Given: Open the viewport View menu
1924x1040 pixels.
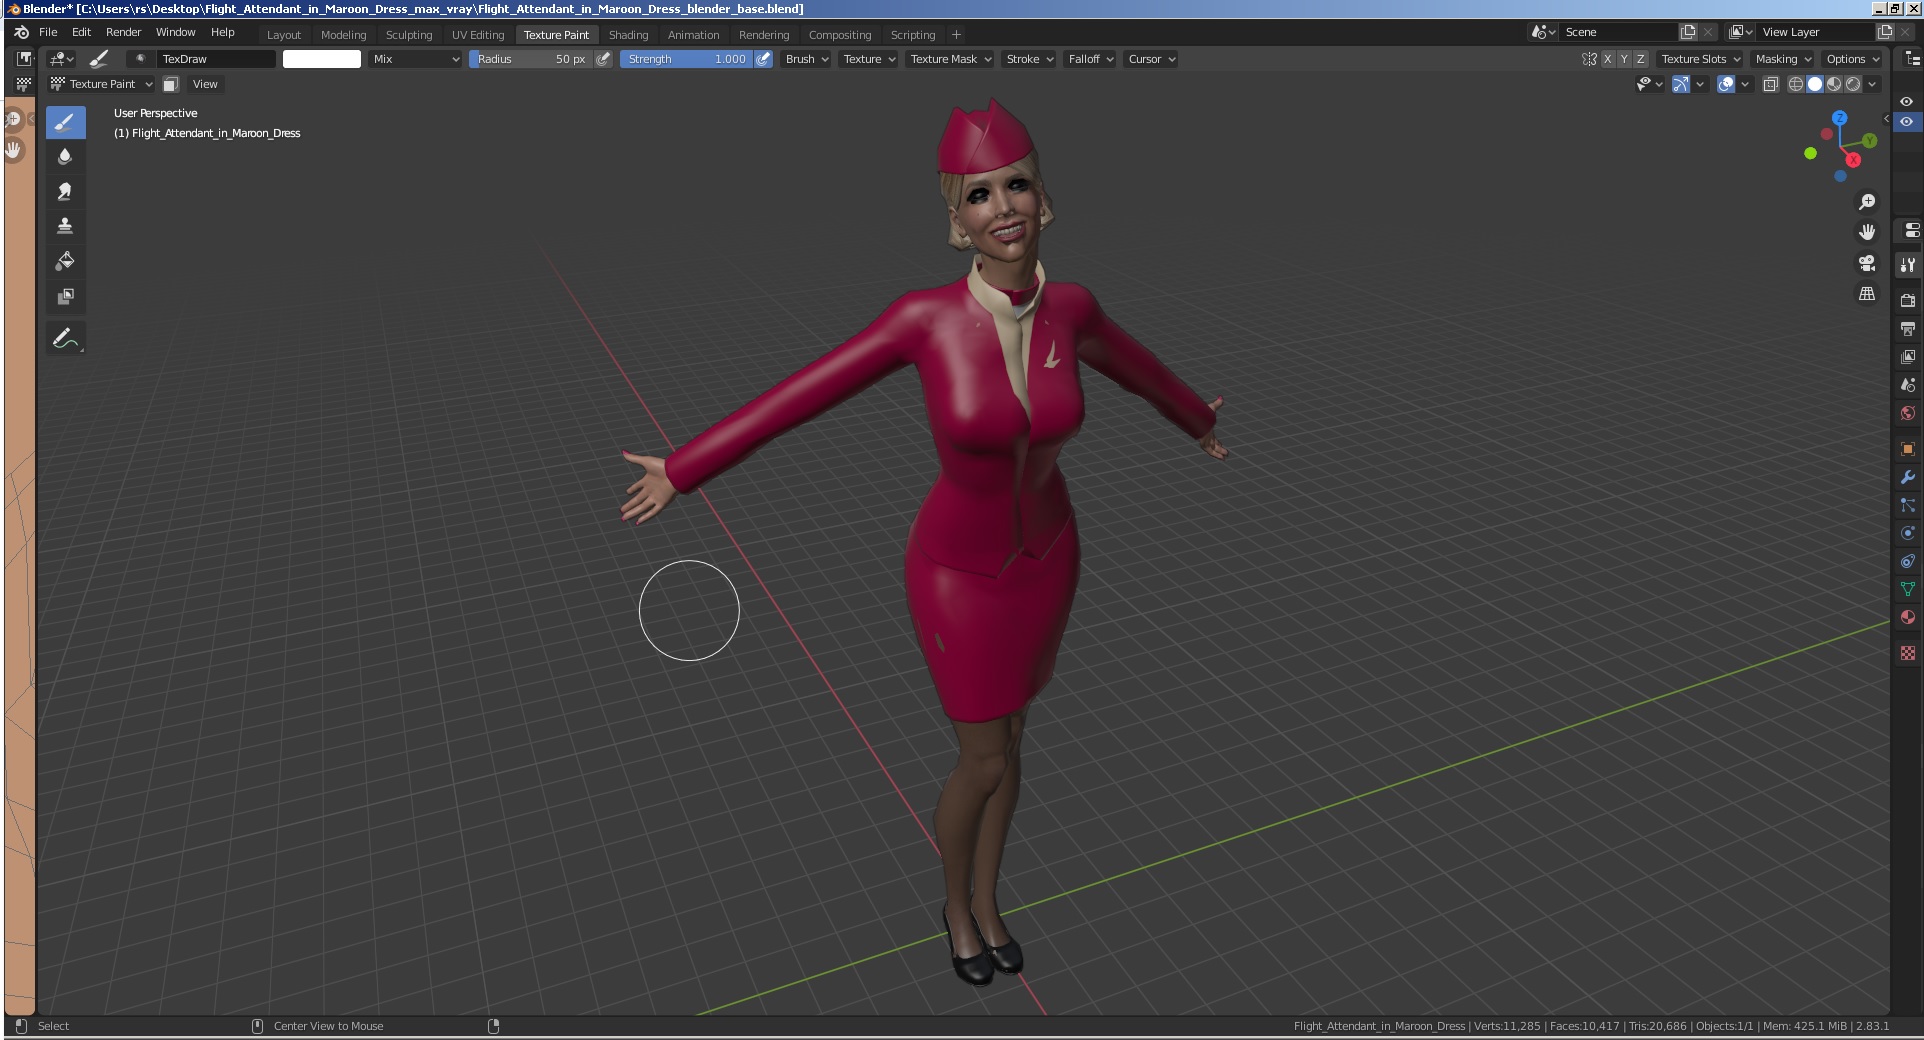Looking at the screenshot, I should 205,84.
